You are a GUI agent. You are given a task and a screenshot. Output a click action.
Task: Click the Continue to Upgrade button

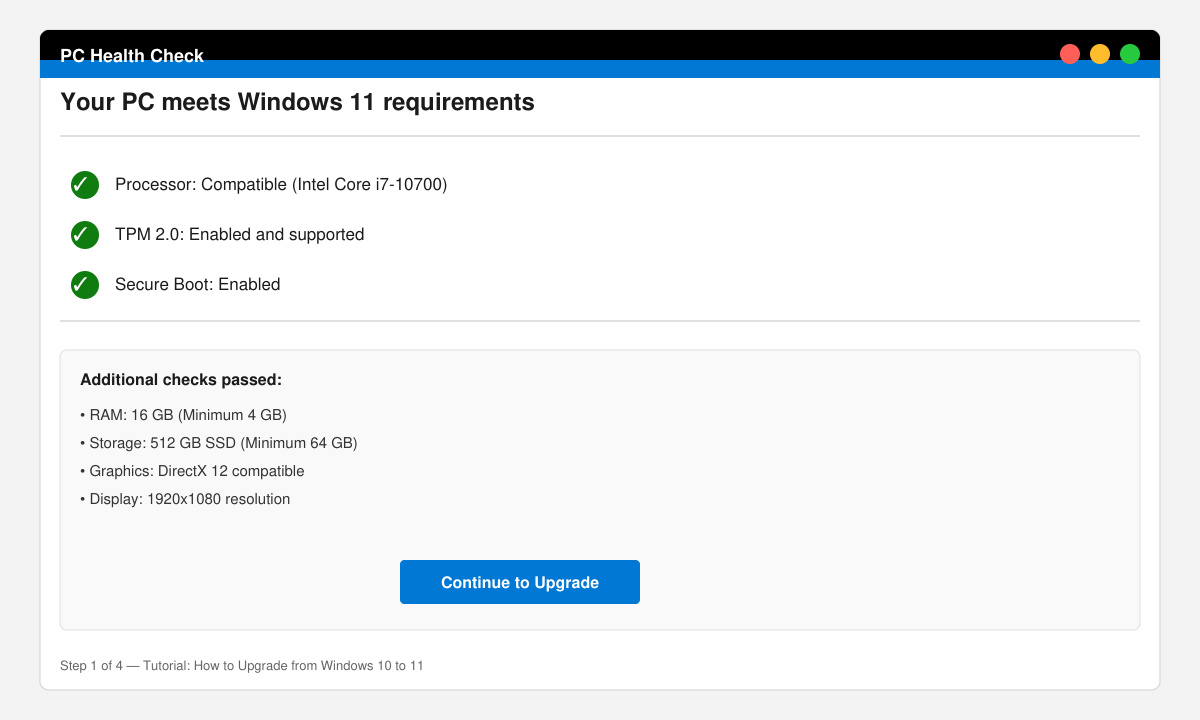[520, 582]
